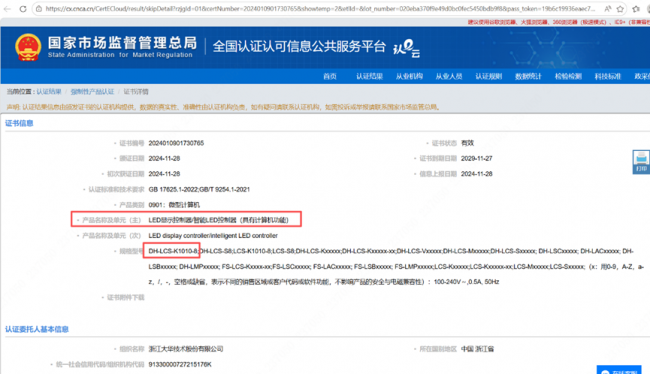Screen dimensions: 650x374
Task: Click the expiry date 2029-11-27
Action: click(477, 158)
